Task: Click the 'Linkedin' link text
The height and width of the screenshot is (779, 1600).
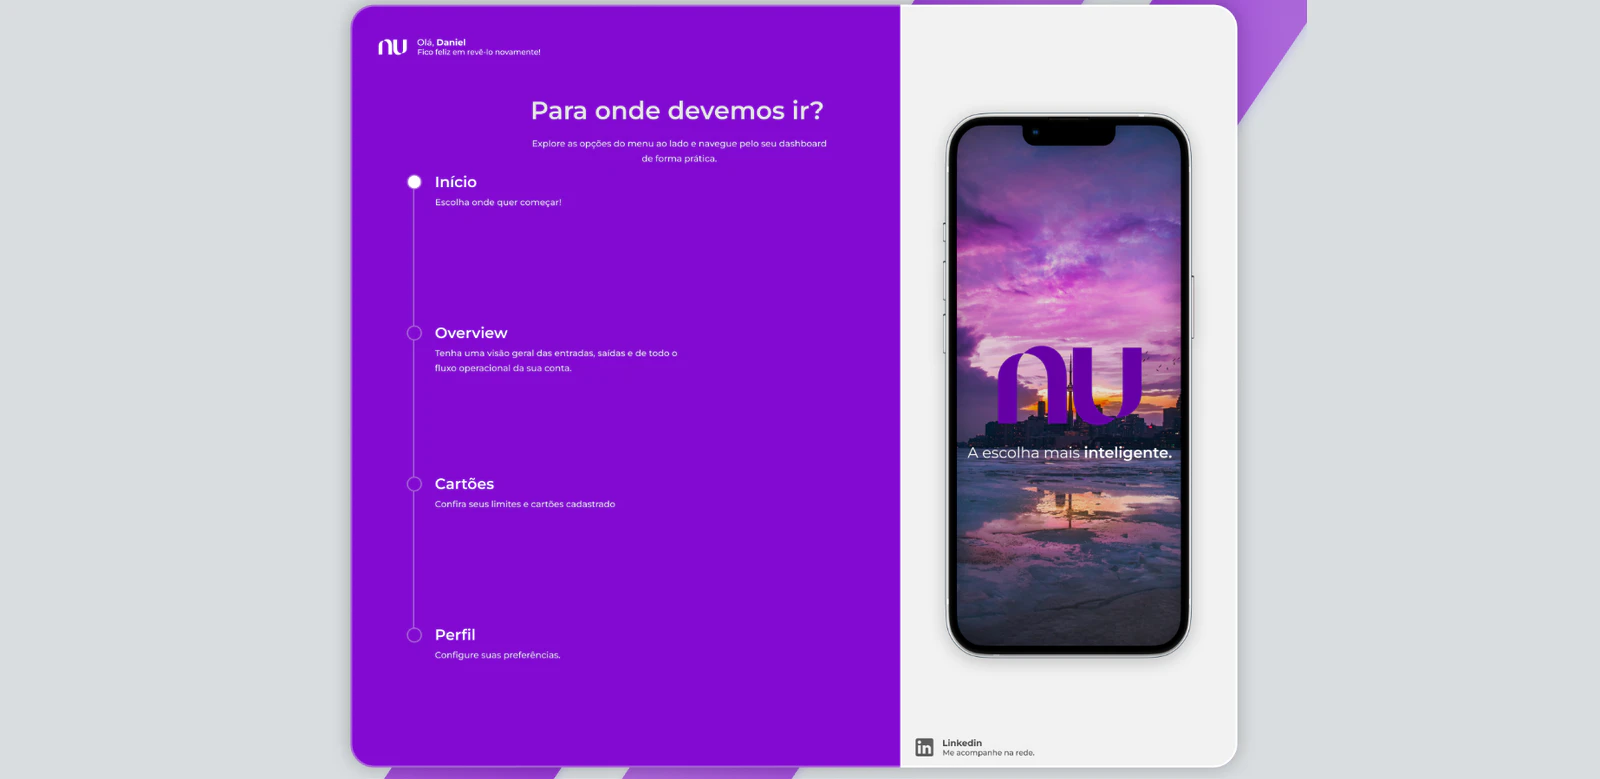Action: pyautogui.click(x=962, y=743)
